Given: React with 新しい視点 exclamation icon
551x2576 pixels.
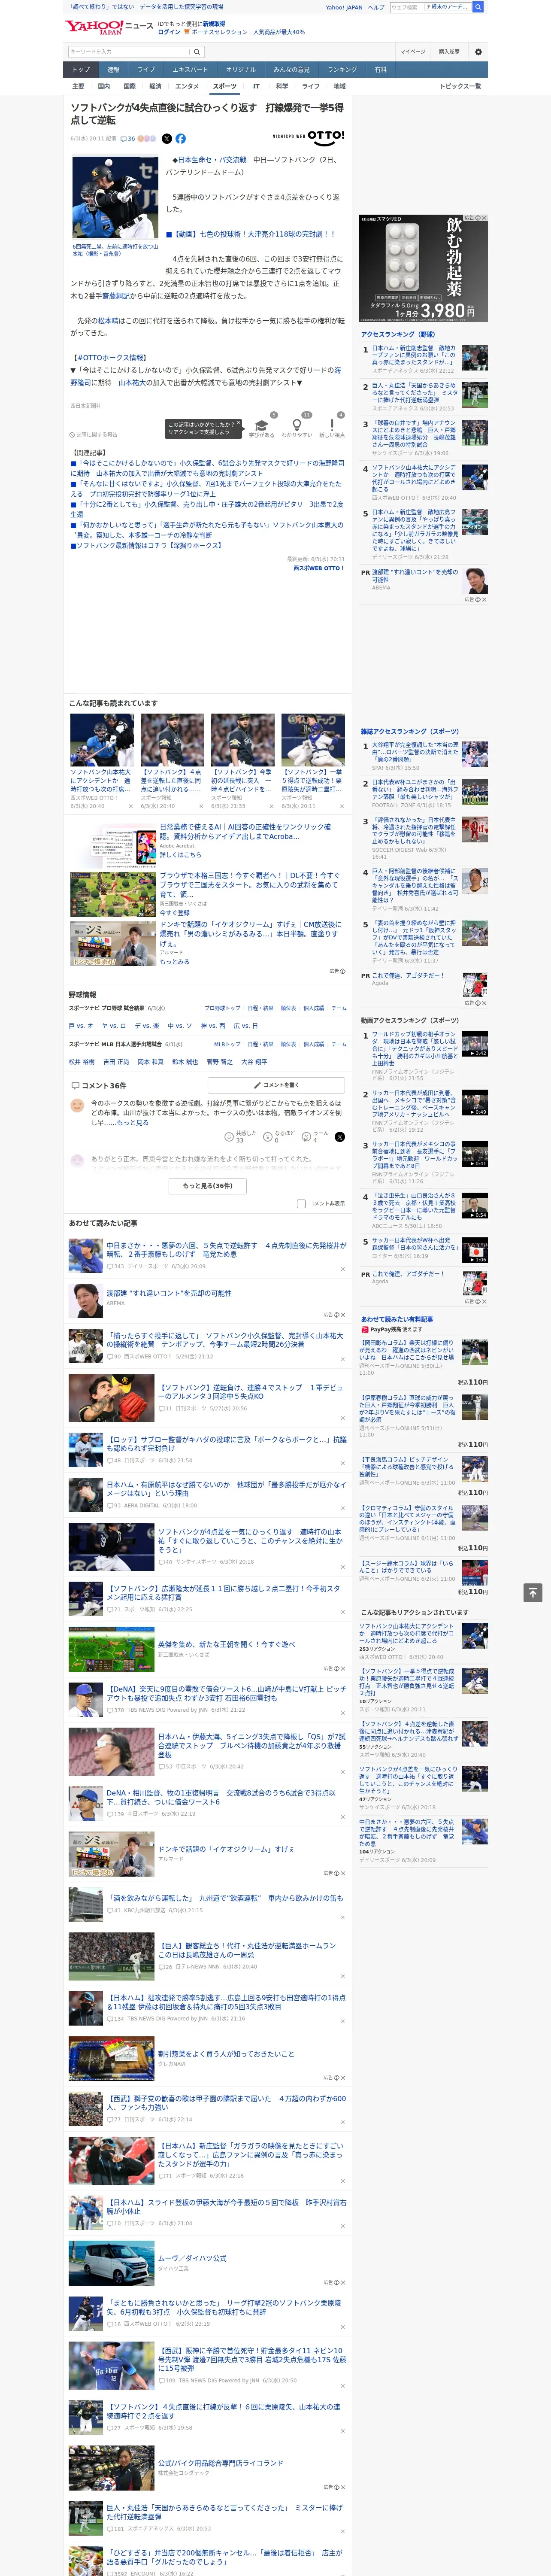Looking at the screenshot, I should [332, 425].
